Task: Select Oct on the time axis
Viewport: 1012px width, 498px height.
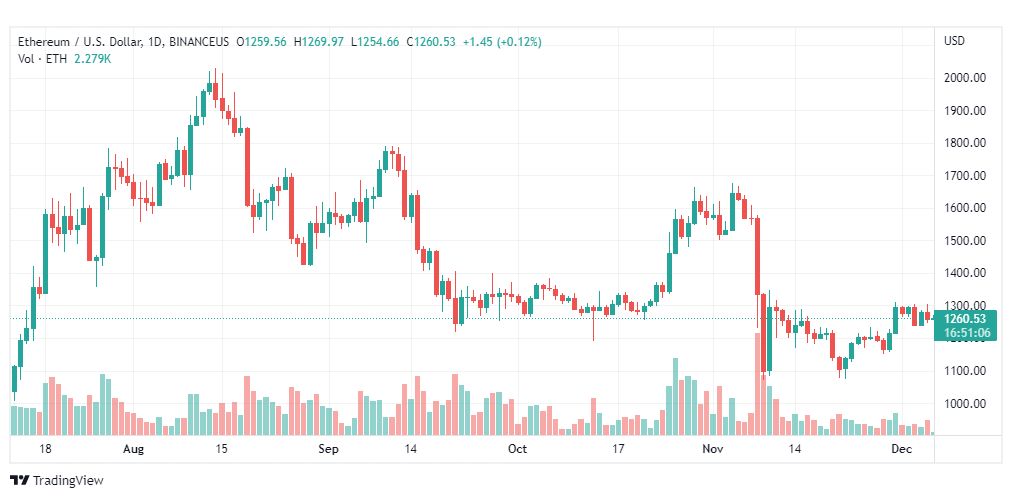Action: pyautogui.click(x=517, y=450)
